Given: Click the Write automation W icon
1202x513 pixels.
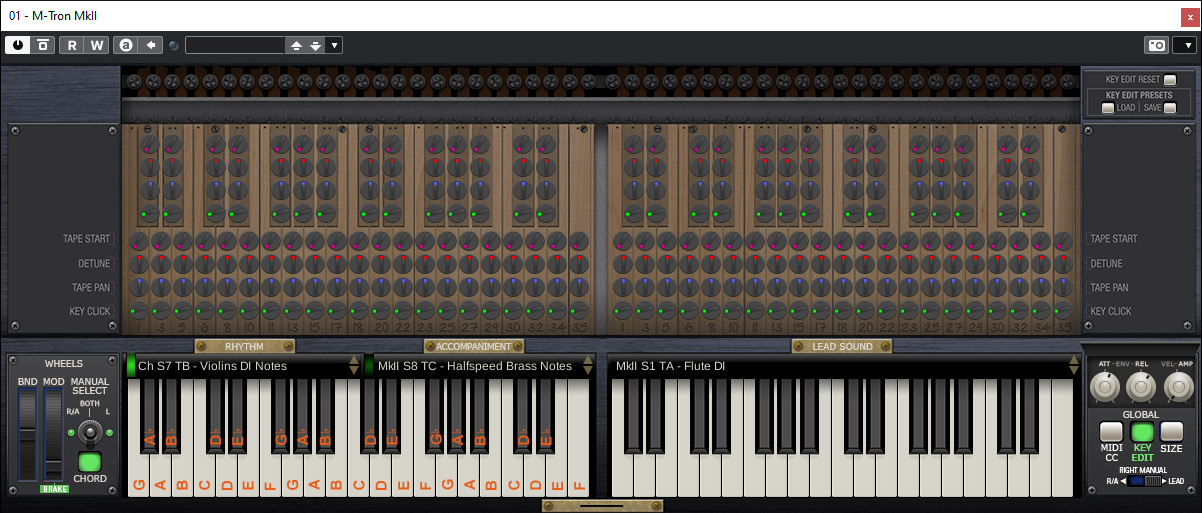Looking at the screenshot, I should click(x=96, y=45).
